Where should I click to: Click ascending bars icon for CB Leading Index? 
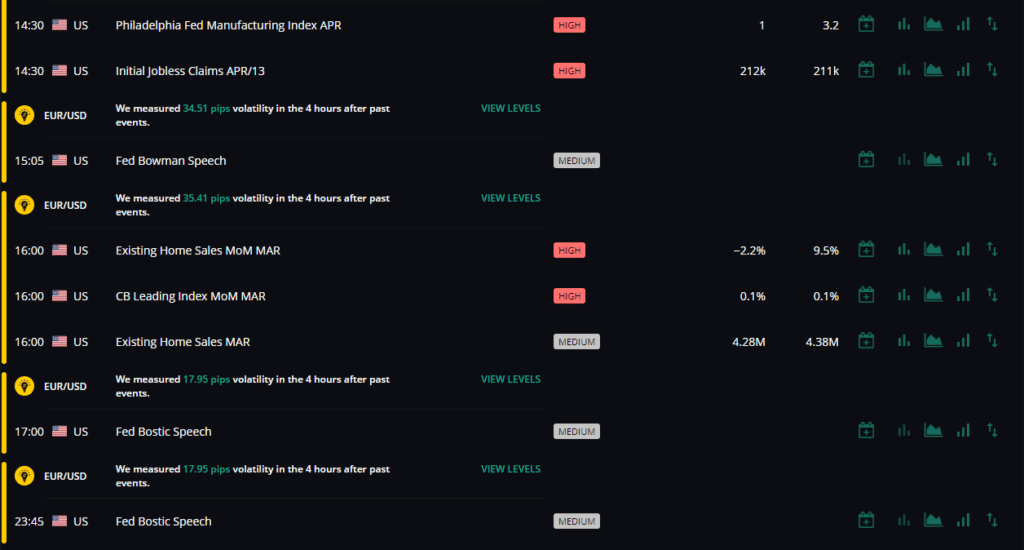click(x=963, y=295)
